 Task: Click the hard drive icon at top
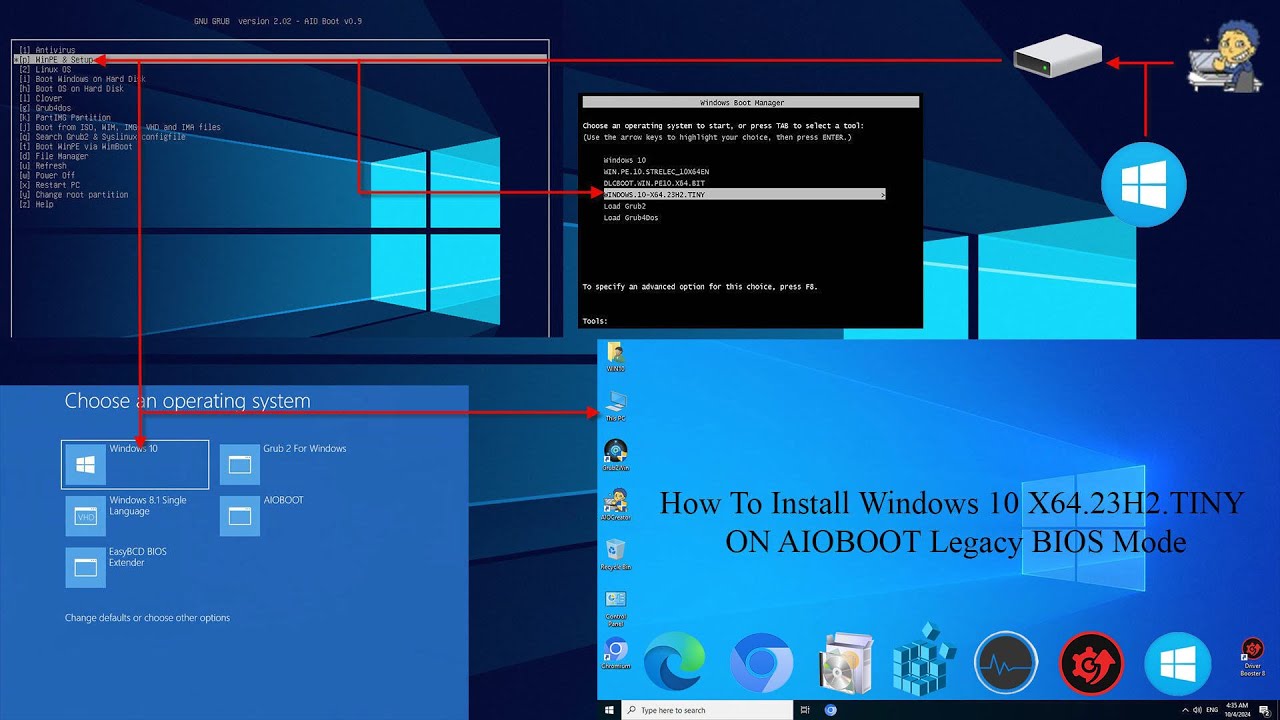pos(1057,57)
